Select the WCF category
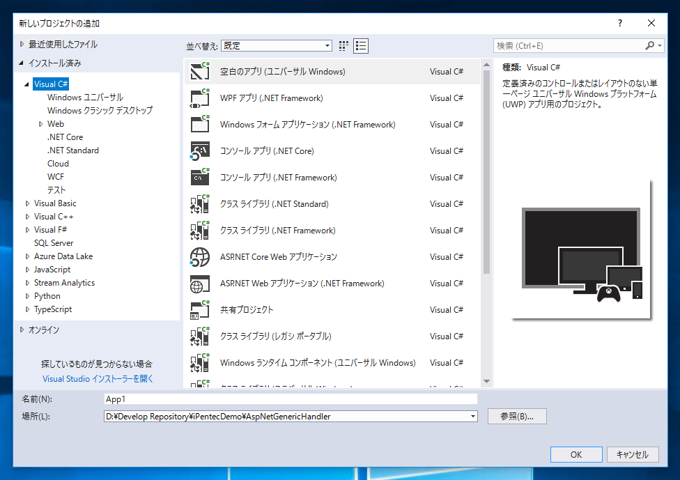The height and width of the screenshot is (480, 680). point(56,177)
